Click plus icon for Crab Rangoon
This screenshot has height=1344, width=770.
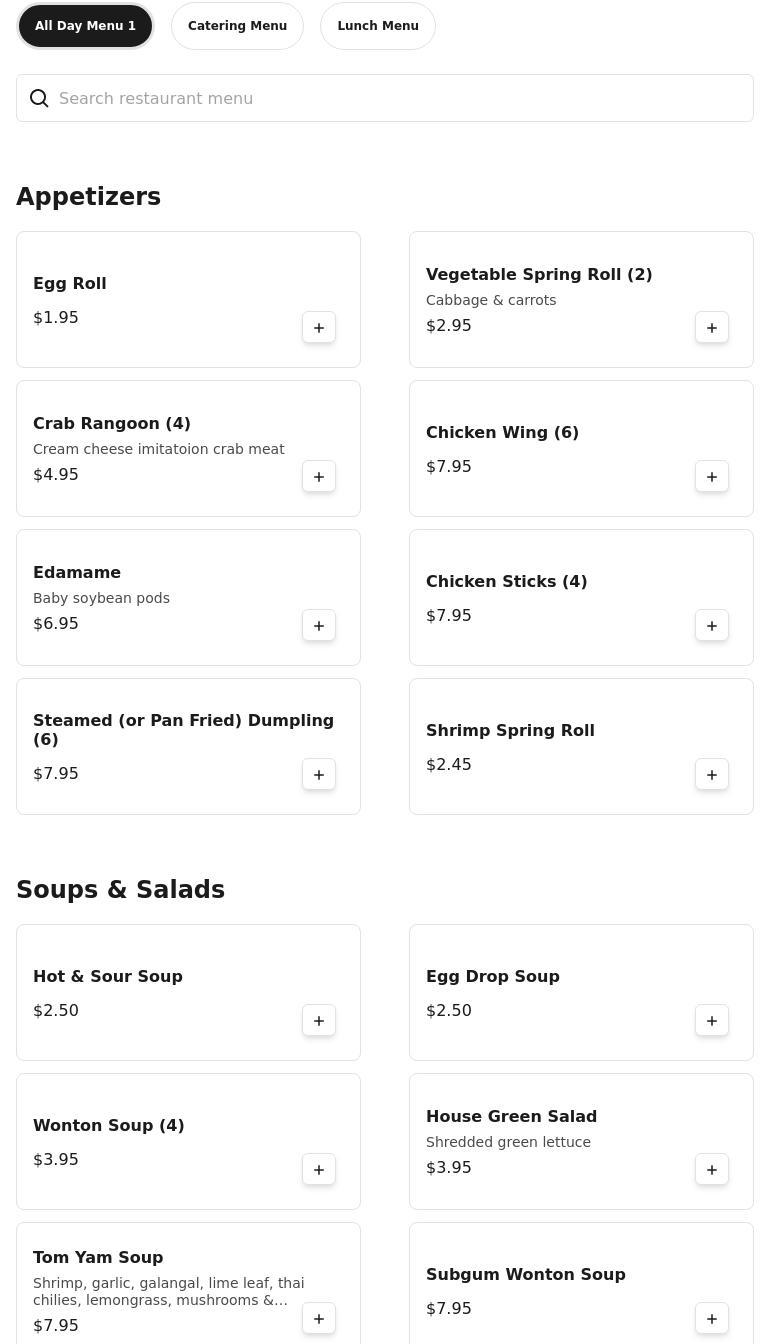coord(319,476)
